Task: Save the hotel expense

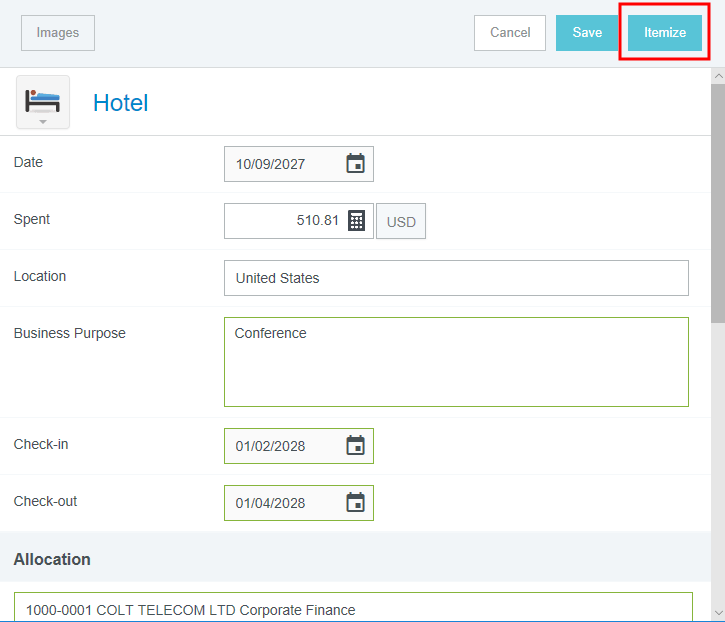Action: point(587,33)
